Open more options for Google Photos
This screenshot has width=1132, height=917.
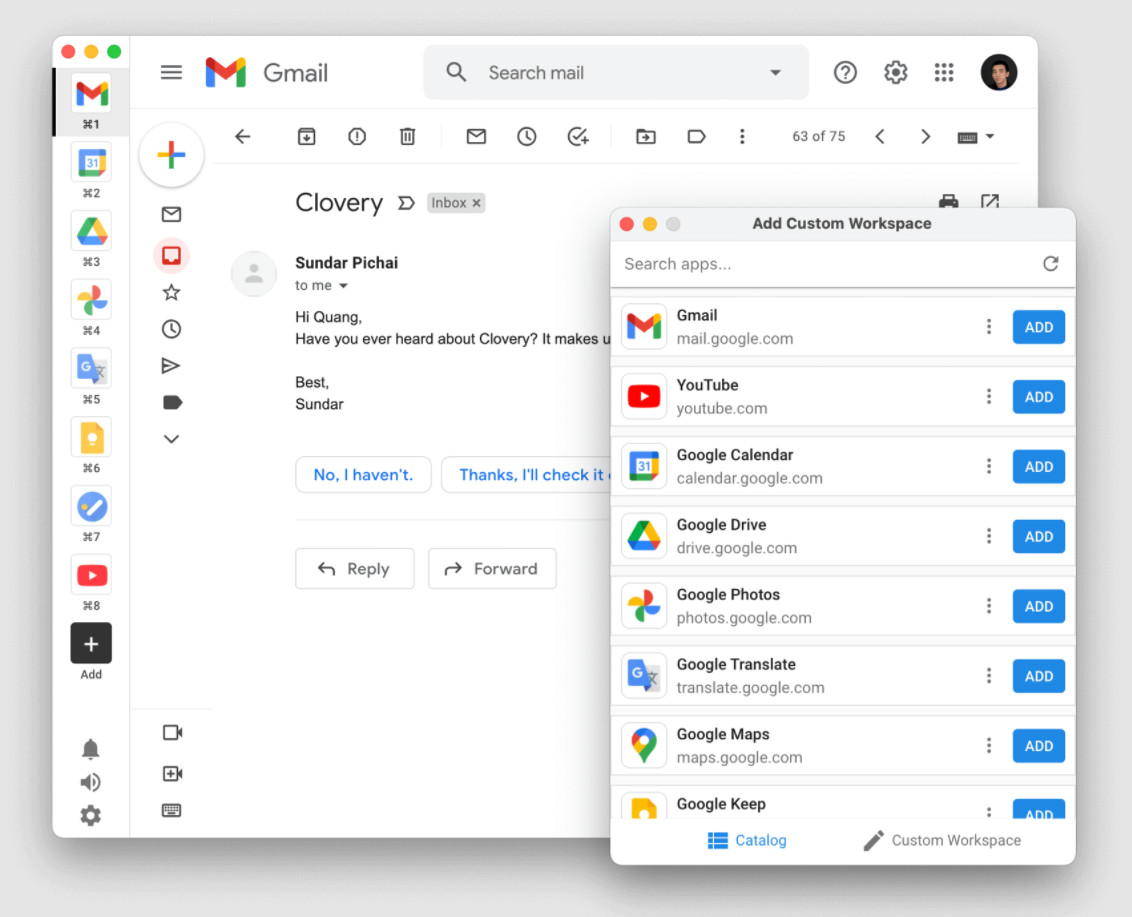pos(988,607)
